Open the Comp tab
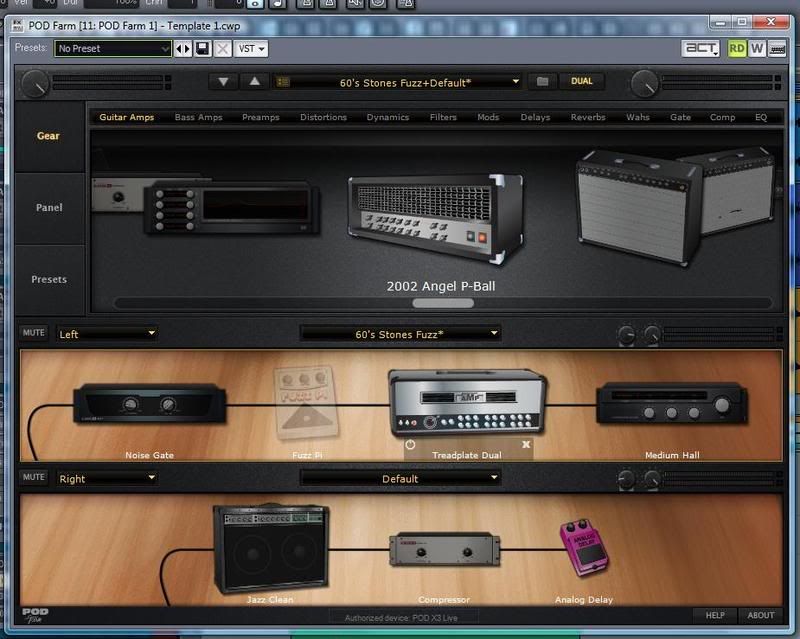This screenshot has height=639, width=800. coord(722,117)
